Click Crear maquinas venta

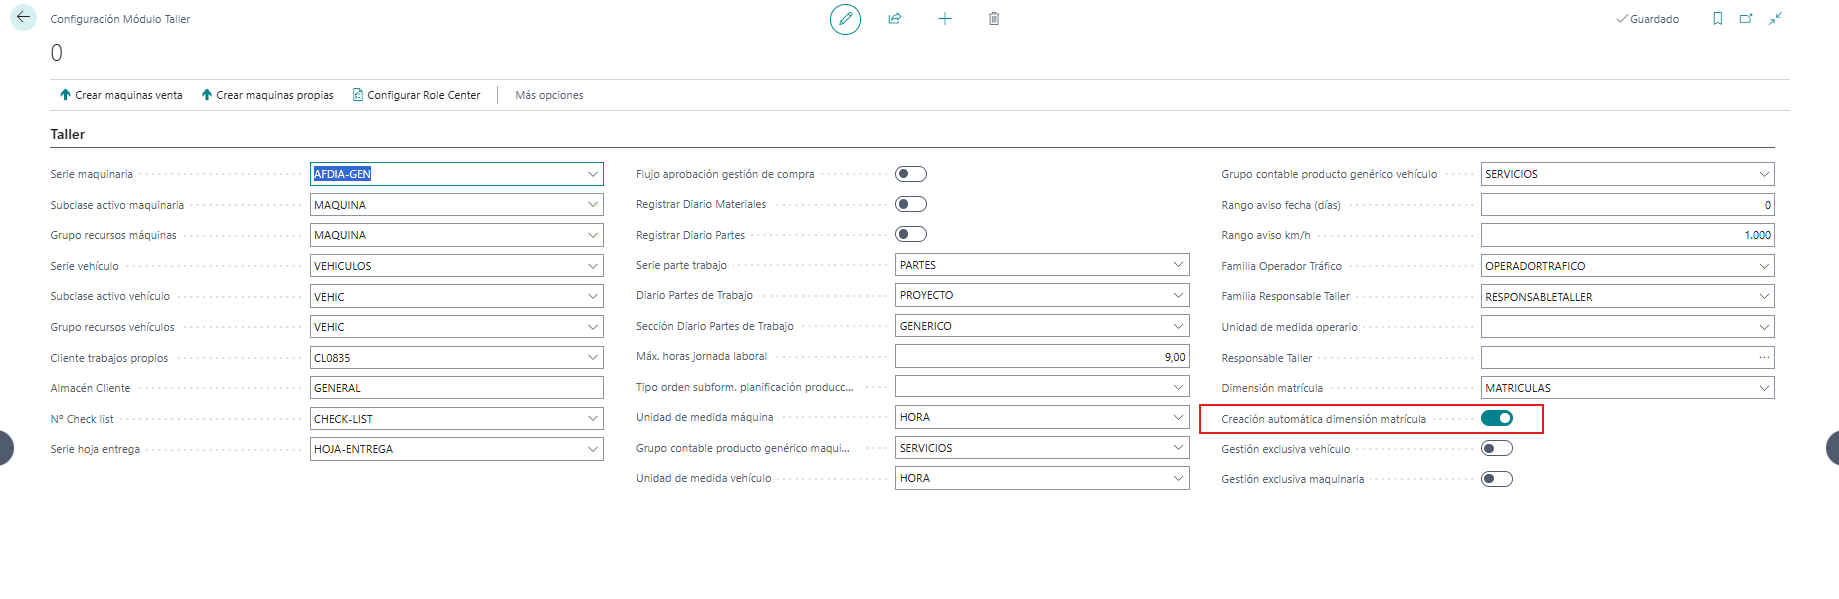click(x=121, y=95)
